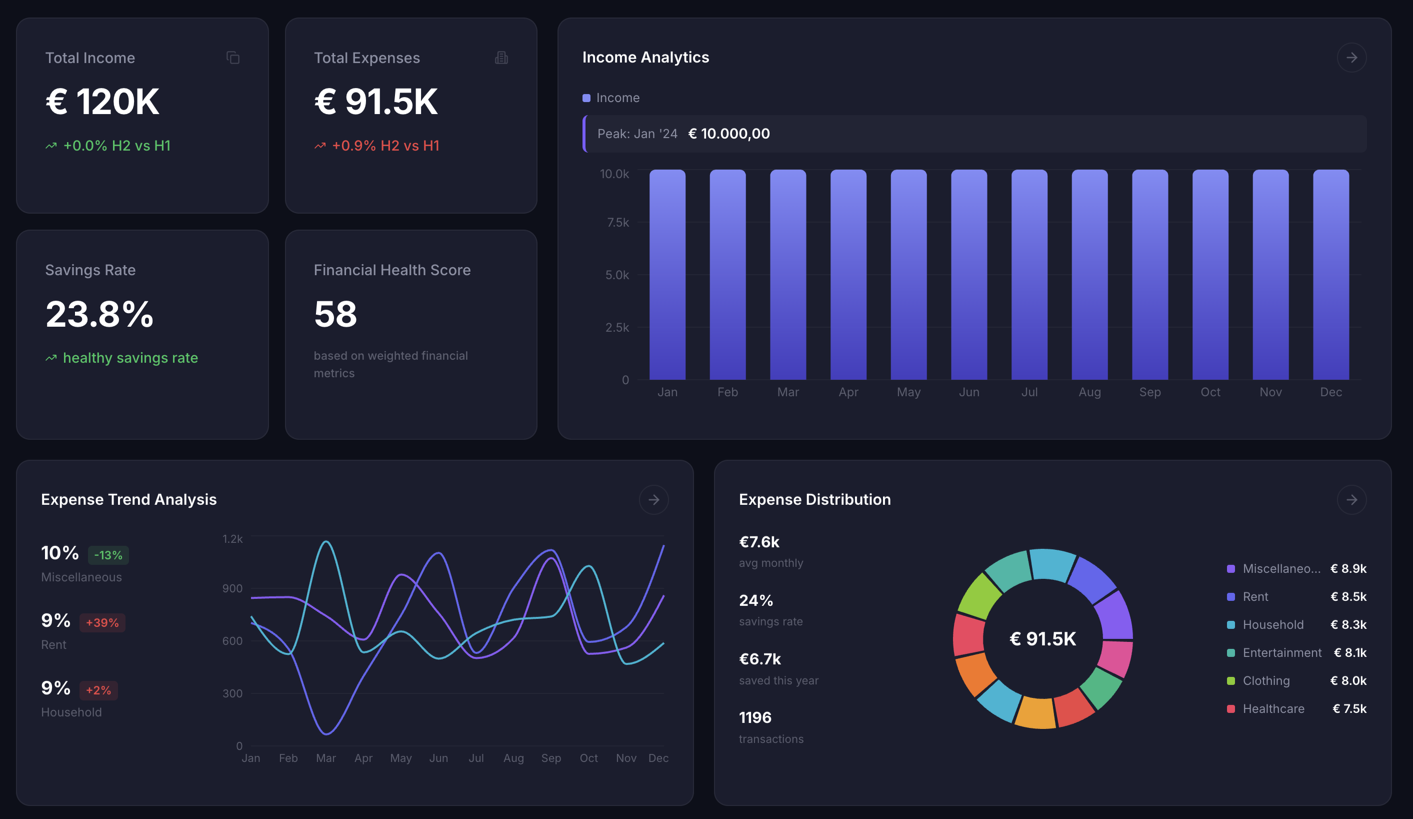Click the -13% Miscellaneous change badge
The image size is (1413, 819).
(108, 555)
